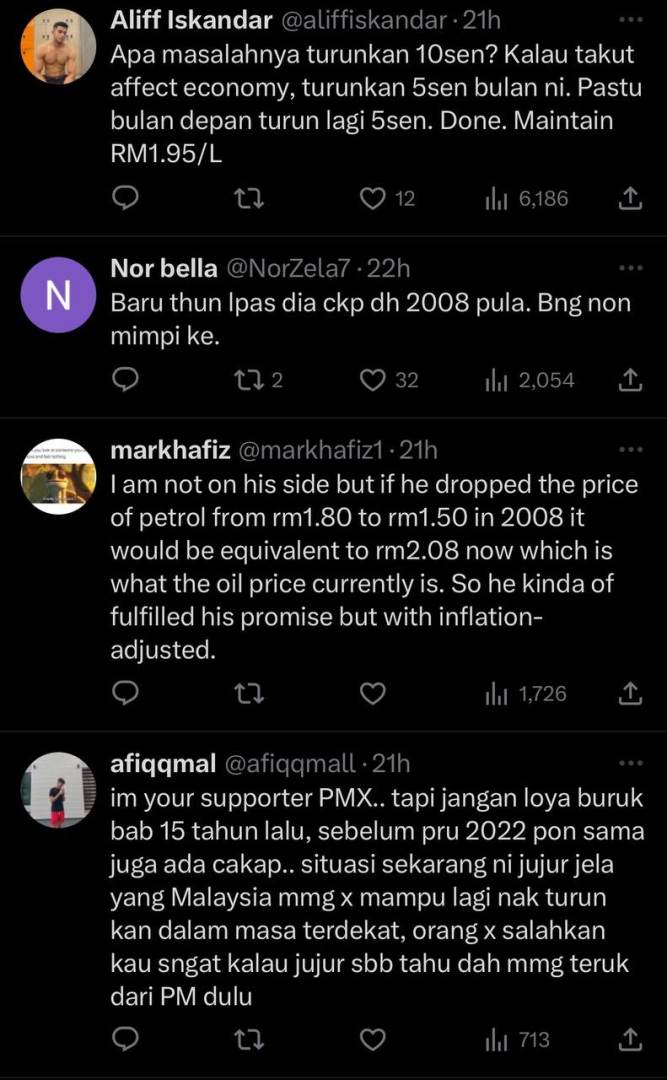Open more options on Aliff Iskandar's tweet
The width and height of the screenshot is (667, 1080).
click(x=630, y=20)
